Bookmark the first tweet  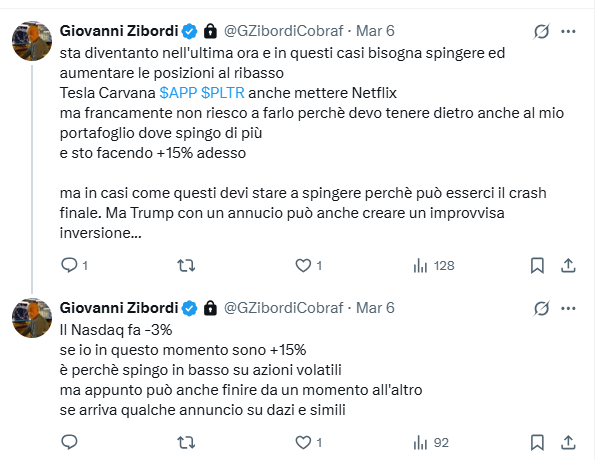click(537, 265)
